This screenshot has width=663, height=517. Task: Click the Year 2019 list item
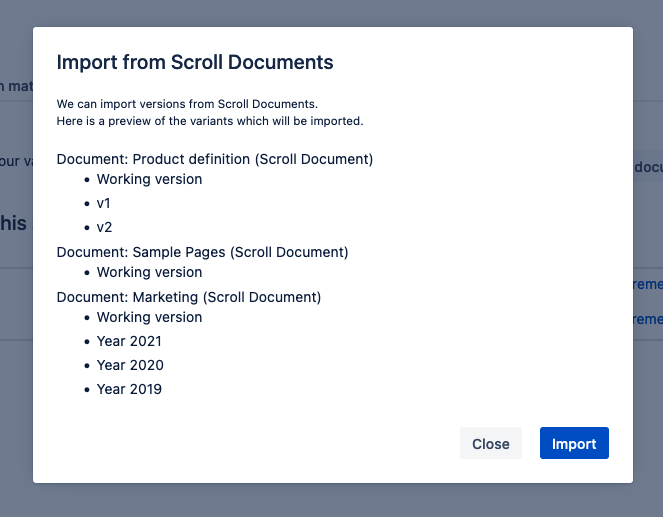tap(129, 389)
